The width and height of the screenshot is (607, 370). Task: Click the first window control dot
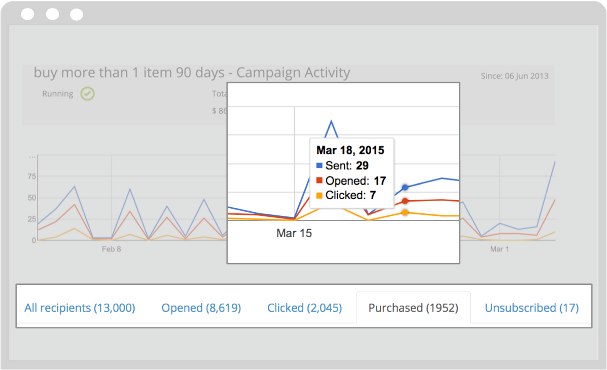(x=27, y=14)
